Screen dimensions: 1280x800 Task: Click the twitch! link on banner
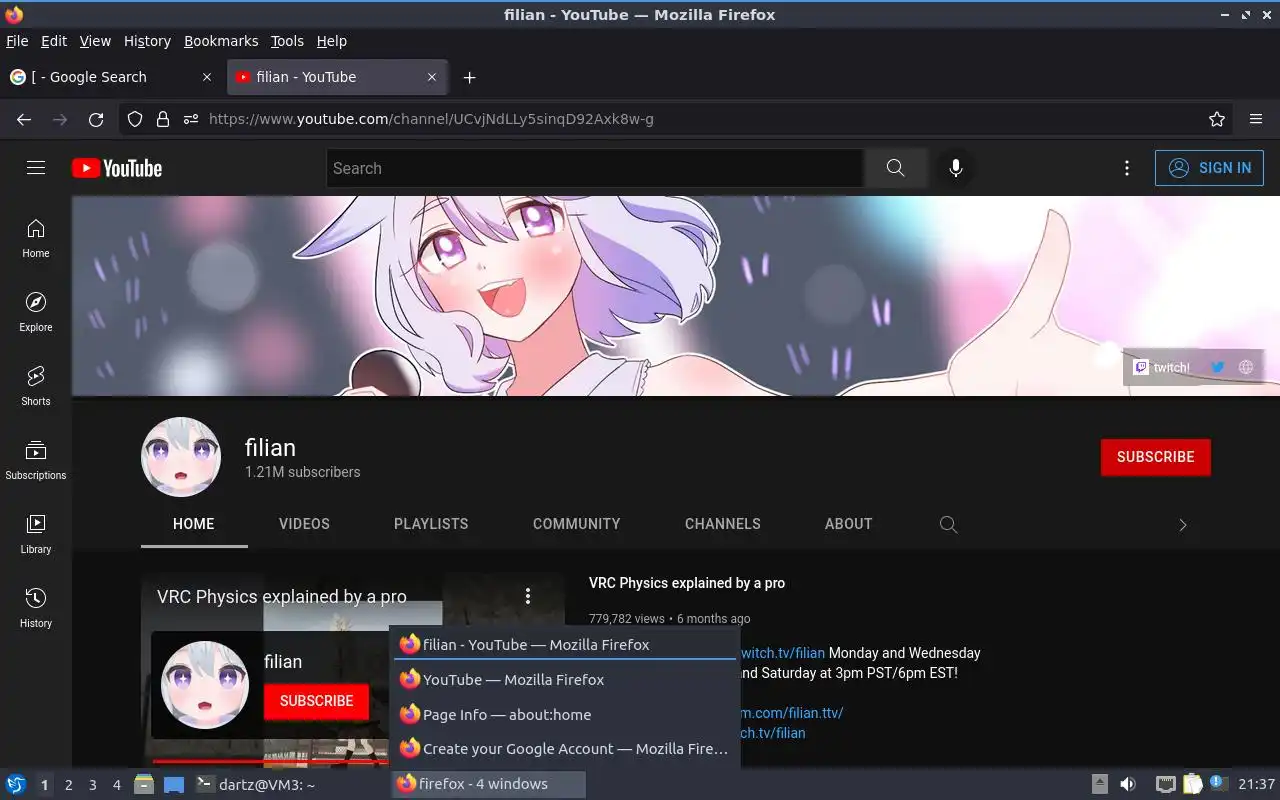[x=1162, y=367]
